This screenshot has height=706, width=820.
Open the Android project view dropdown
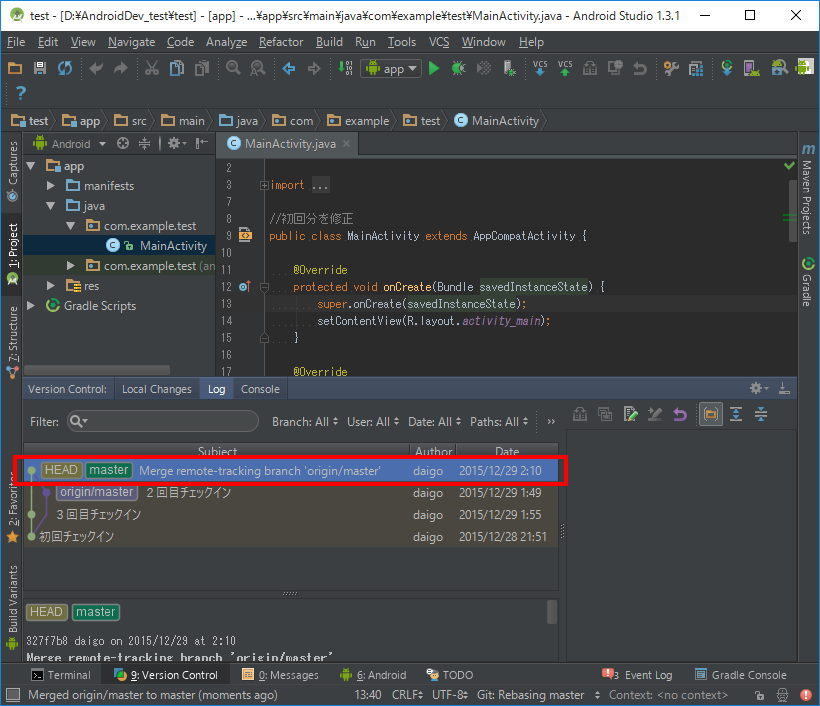[x=70, y=144]
